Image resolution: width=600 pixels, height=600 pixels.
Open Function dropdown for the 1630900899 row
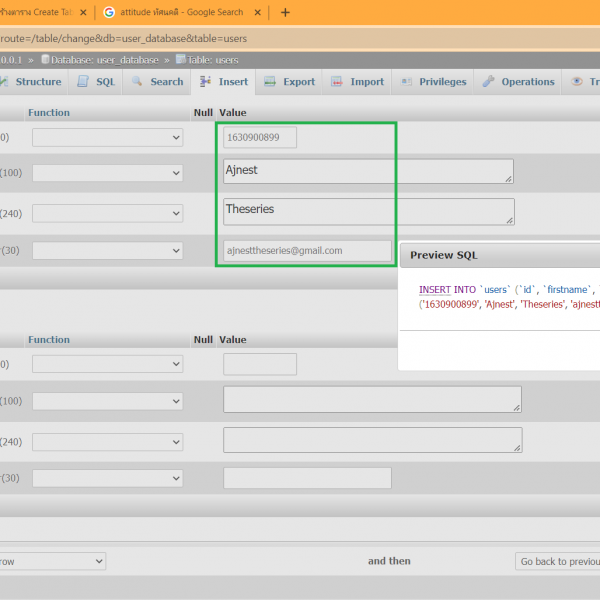tap(107, 138)
